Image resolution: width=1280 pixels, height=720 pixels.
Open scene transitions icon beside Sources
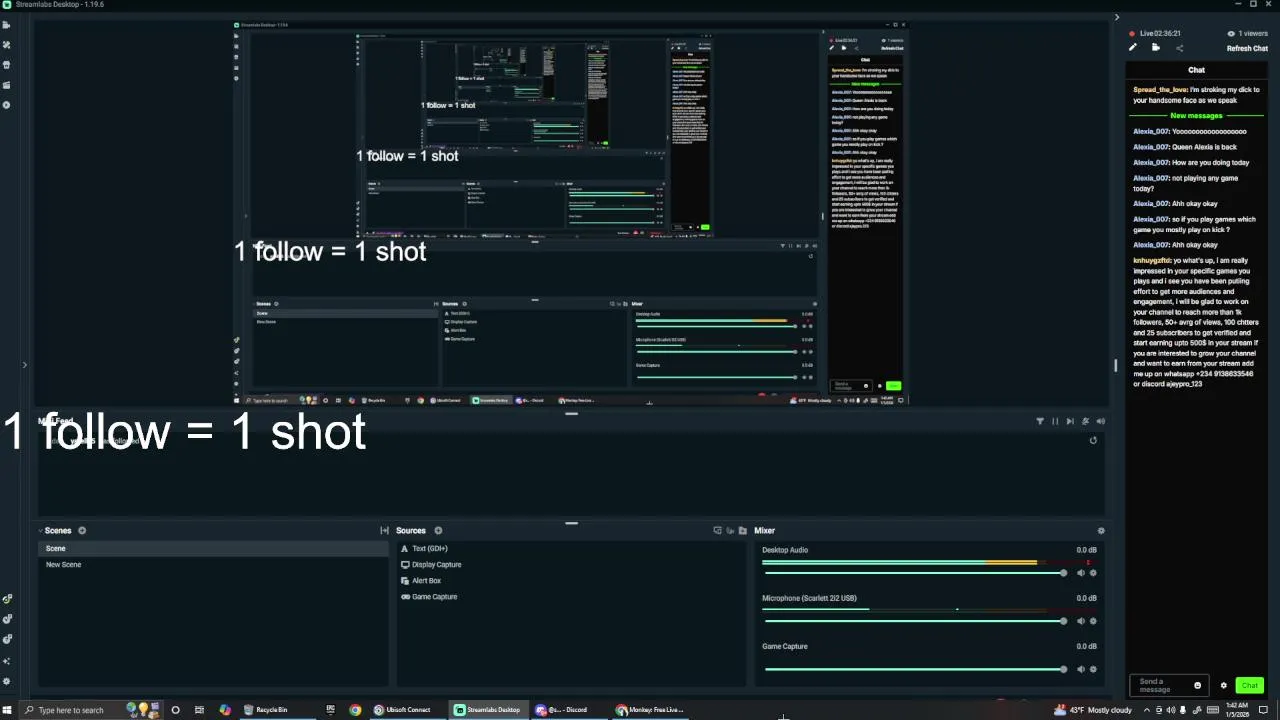pos(384,531)
